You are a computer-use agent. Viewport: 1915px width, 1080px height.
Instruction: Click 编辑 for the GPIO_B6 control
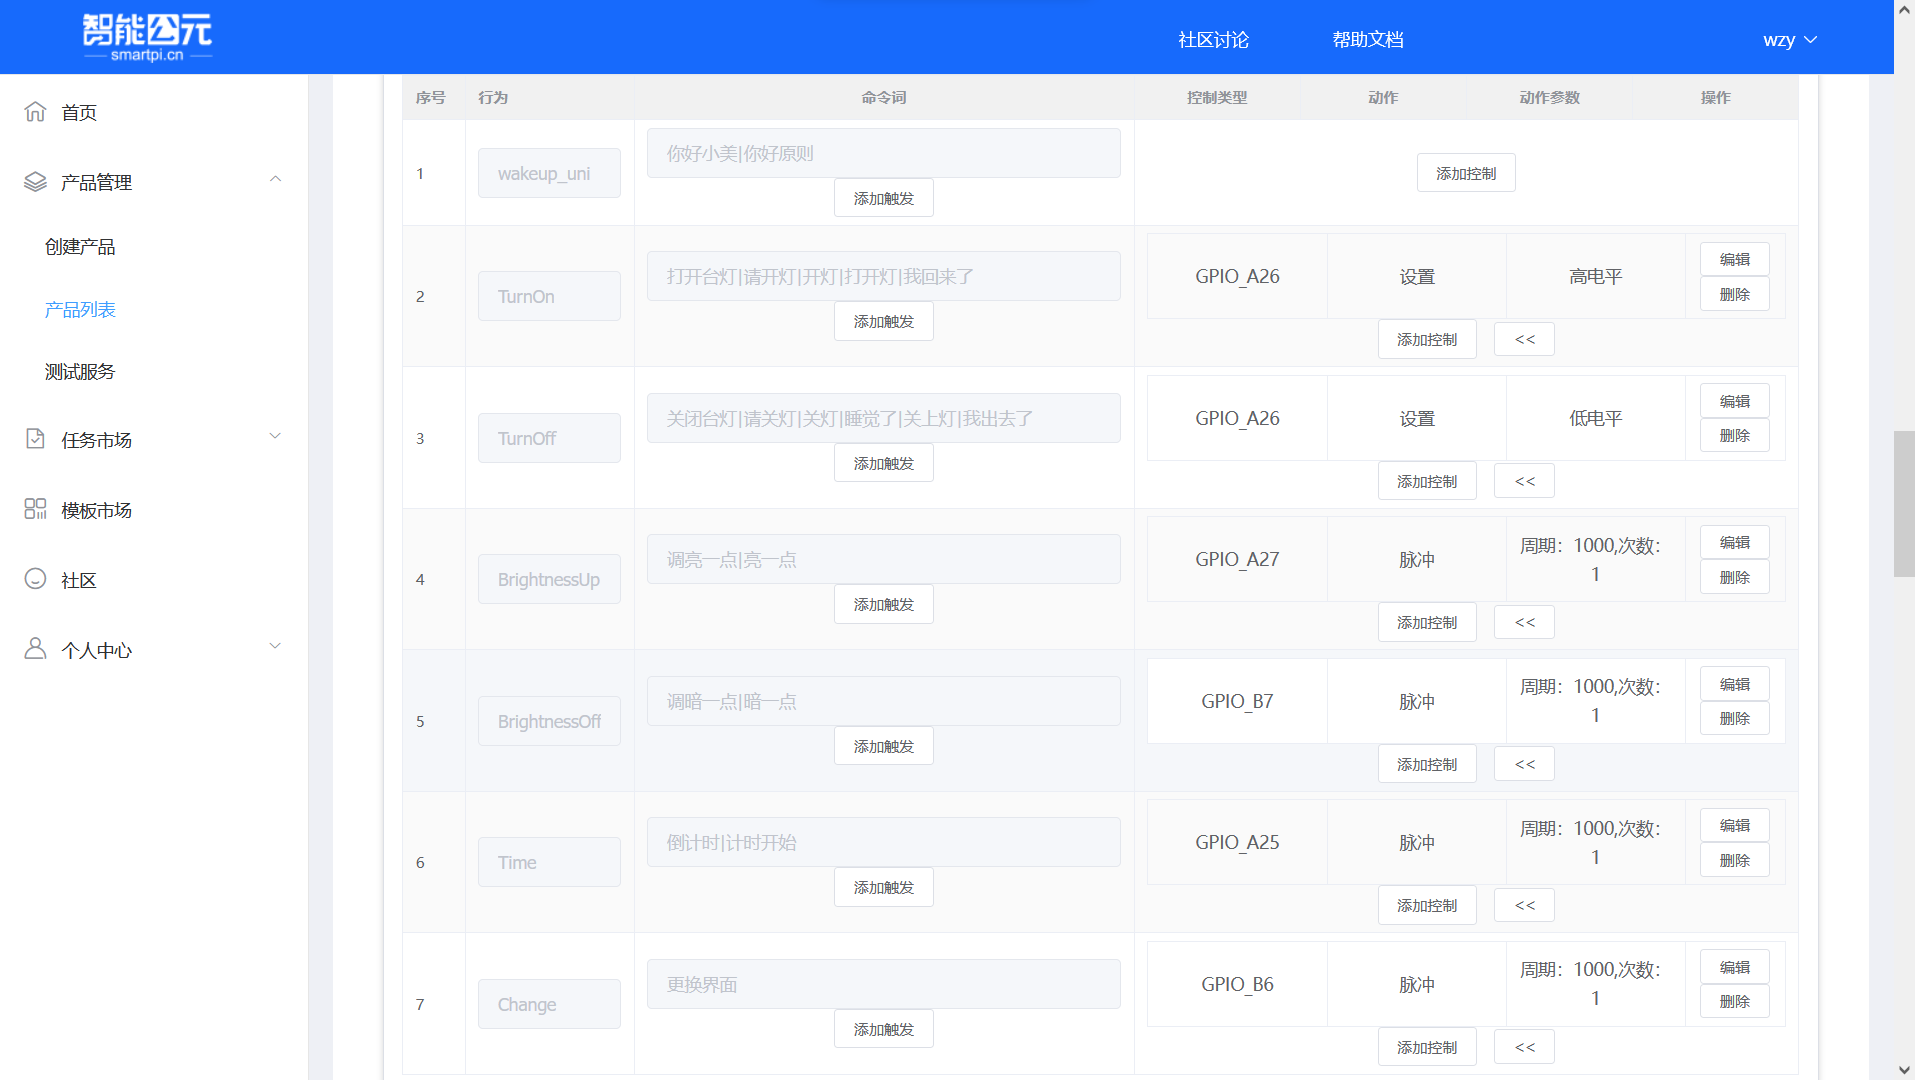click(1735, 967)
